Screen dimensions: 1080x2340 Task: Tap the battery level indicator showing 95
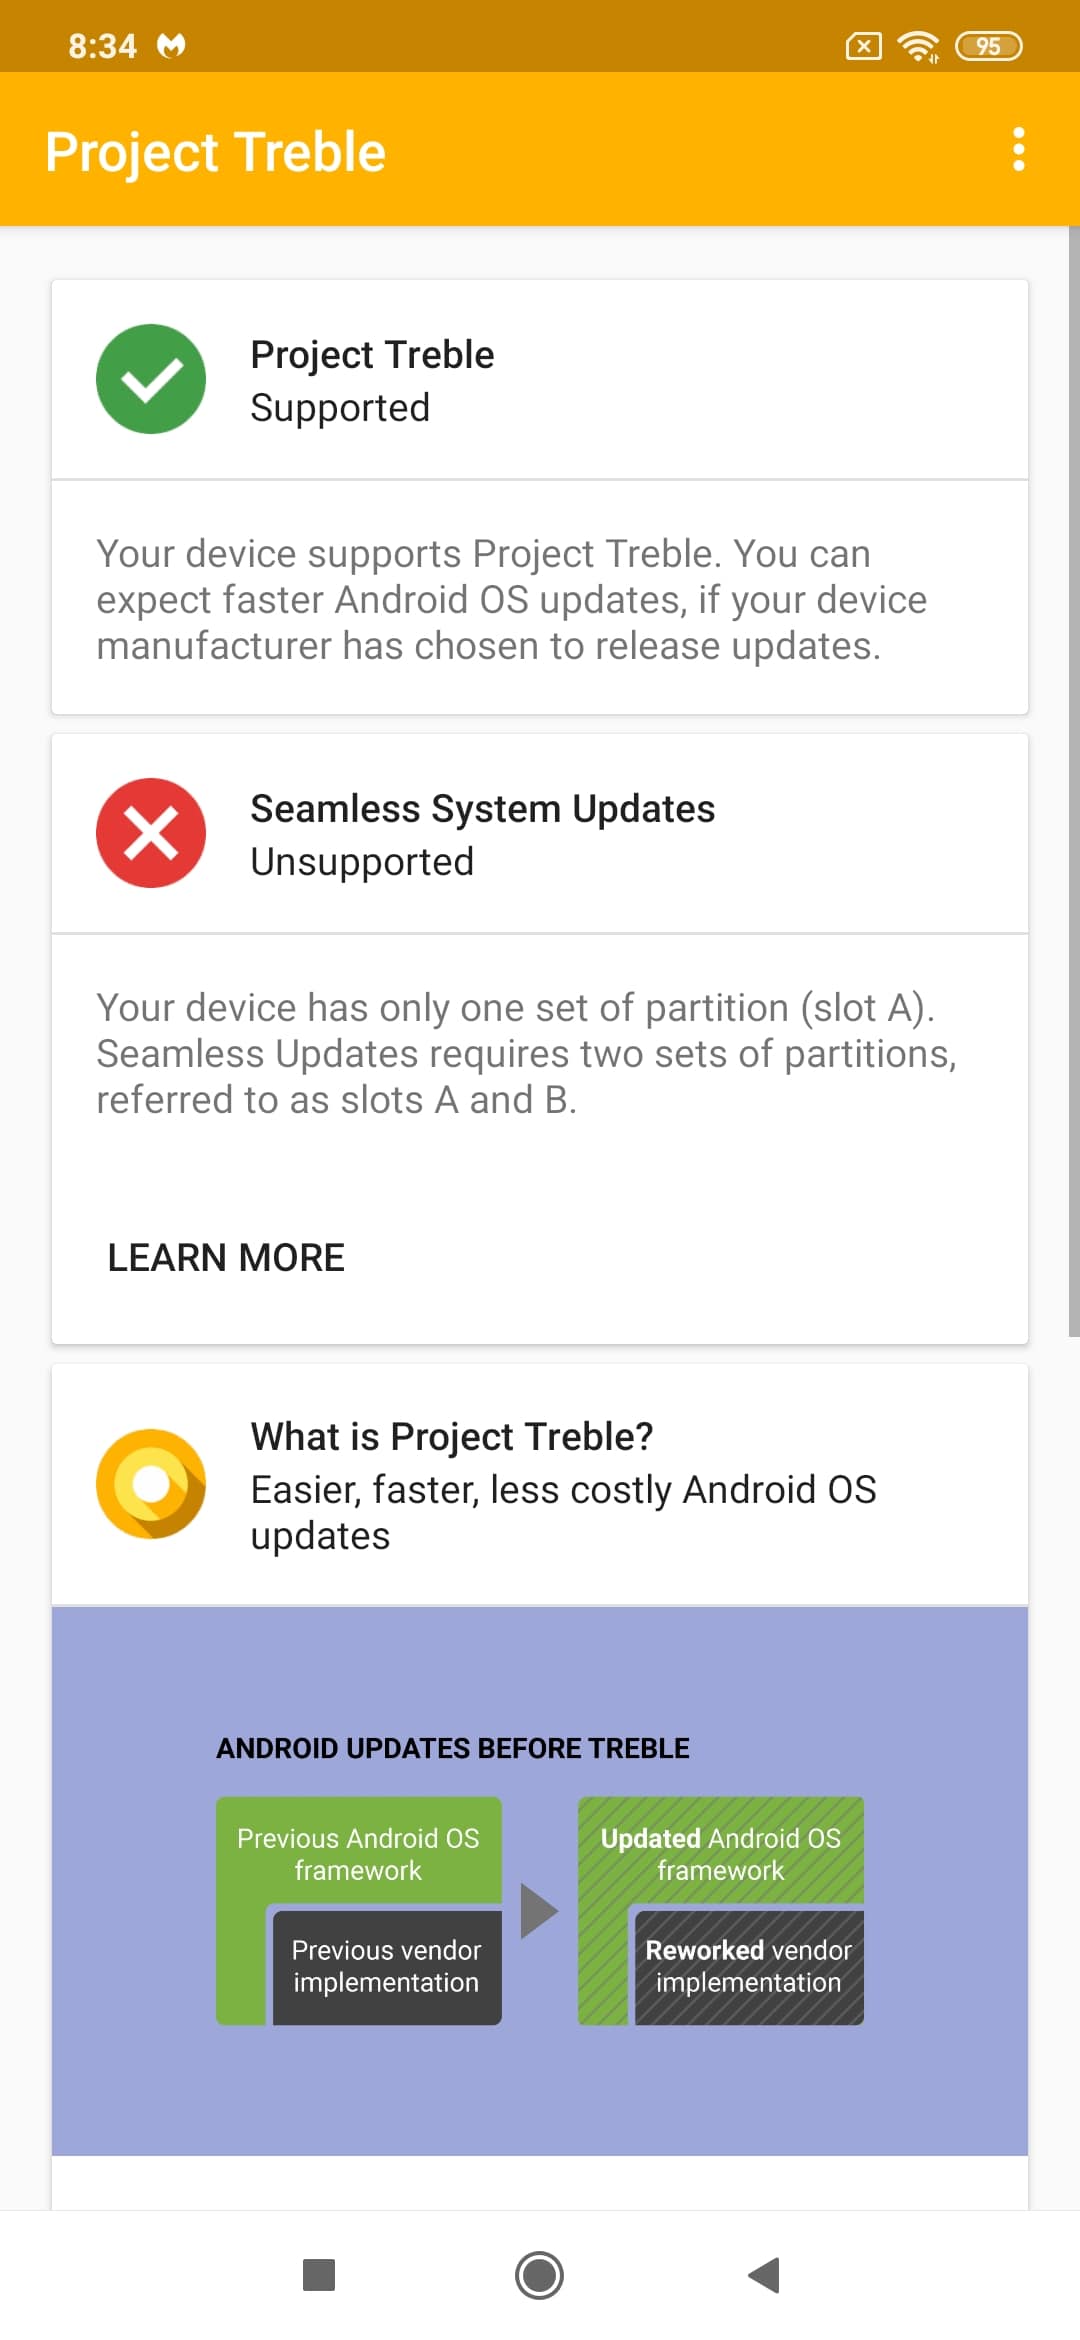[989, 46]
